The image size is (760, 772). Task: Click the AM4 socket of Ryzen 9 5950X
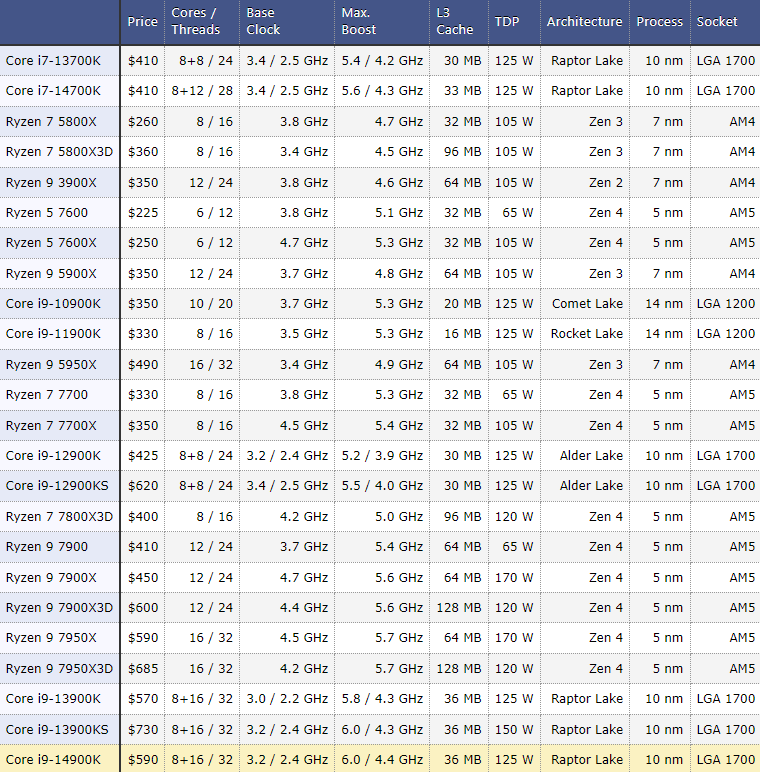[742, 365]
